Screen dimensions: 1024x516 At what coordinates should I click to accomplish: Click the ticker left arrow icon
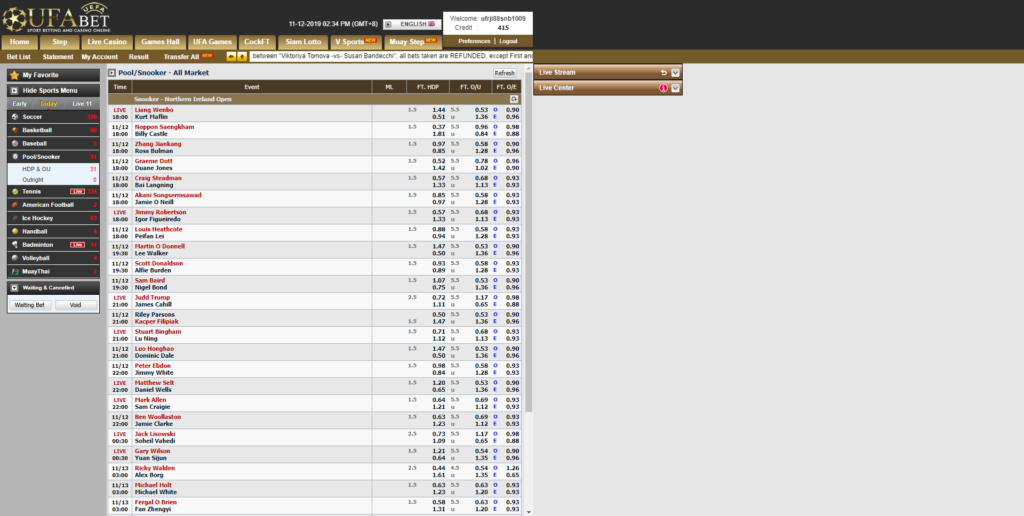(x=231, y=57)
